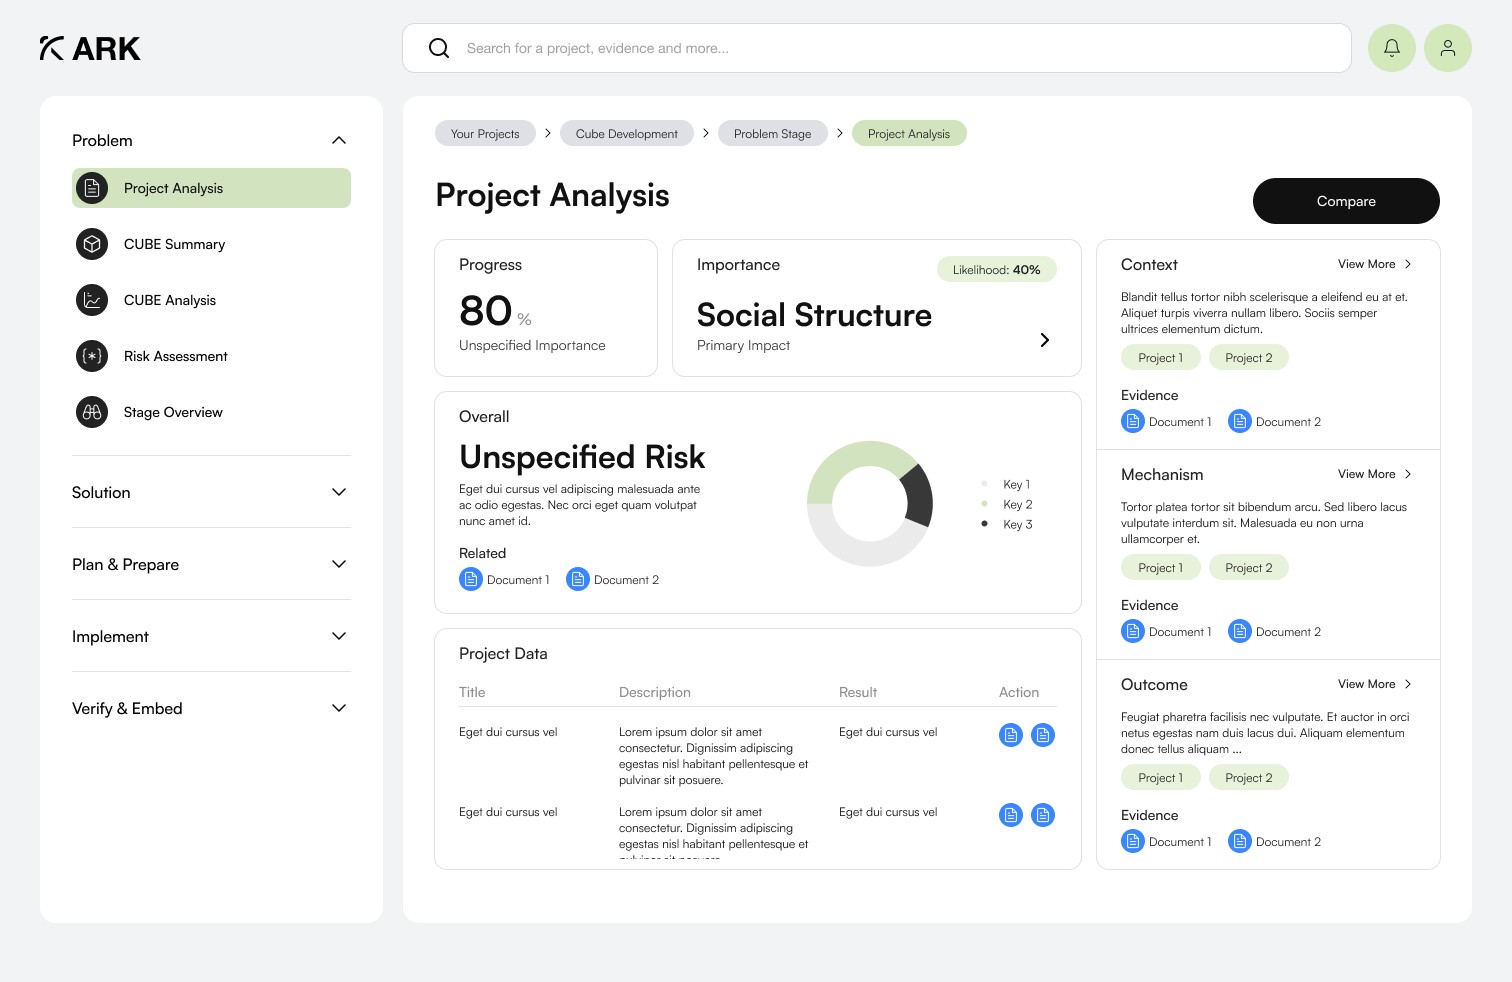Image resolution: width=1512 pixels, height=982 pixels.
Task: Click the Likelihood: 40% badge
Action: [x=996, y=269]
